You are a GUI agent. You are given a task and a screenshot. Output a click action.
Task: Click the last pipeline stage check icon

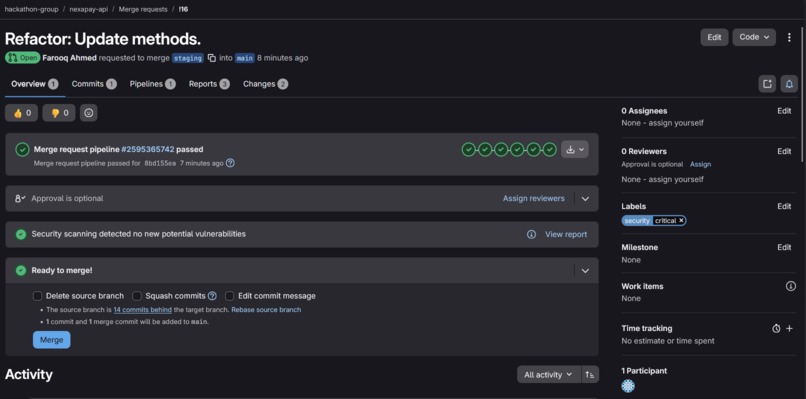point(550,150)
